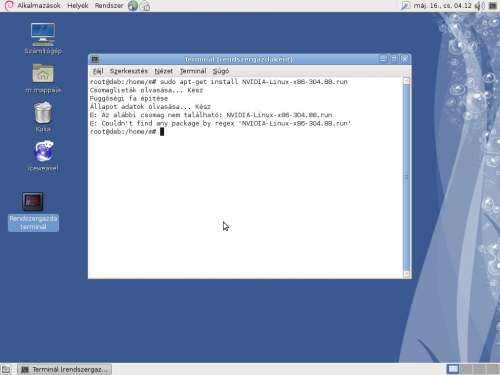Open the Rendszer menu
The width and height of the screenshot is (500, 375).
point(109,6)
